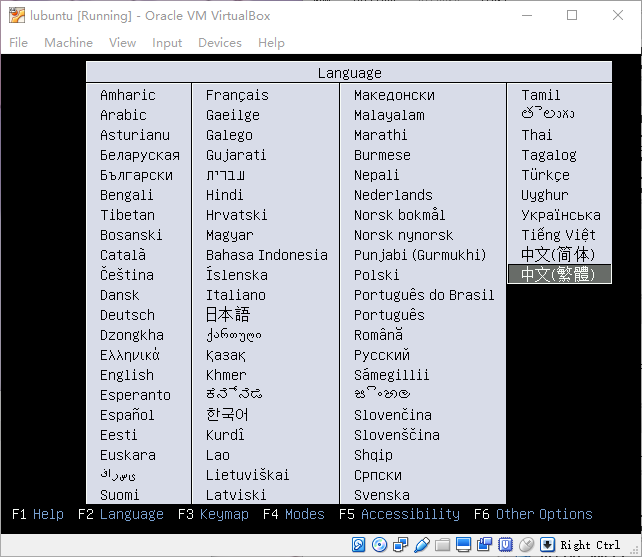This screenshot has width=642, height=557.
Task: Choose Français in the language list
Action: [237, 95]
